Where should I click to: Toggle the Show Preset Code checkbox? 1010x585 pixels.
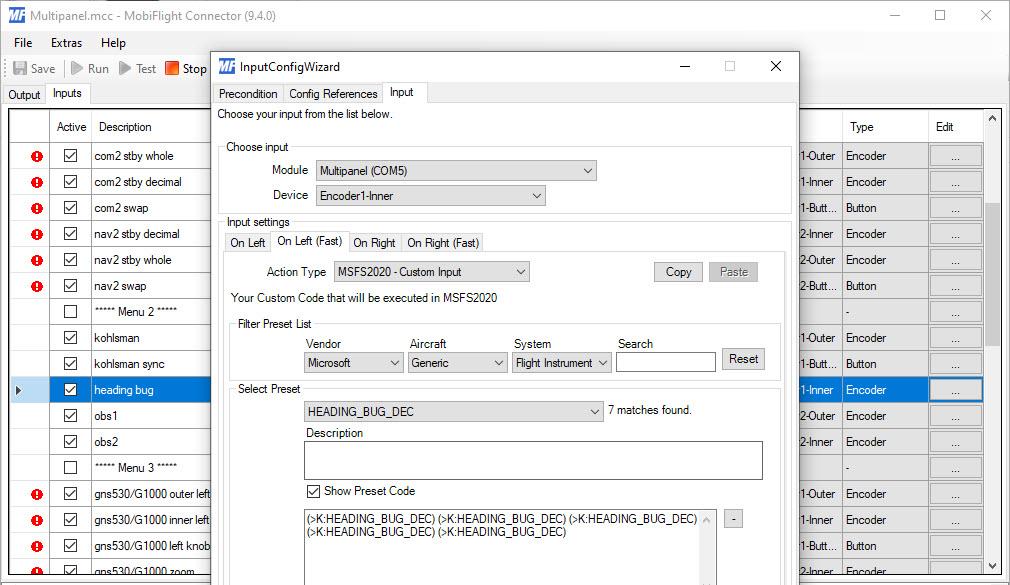(x=314, y=491)
